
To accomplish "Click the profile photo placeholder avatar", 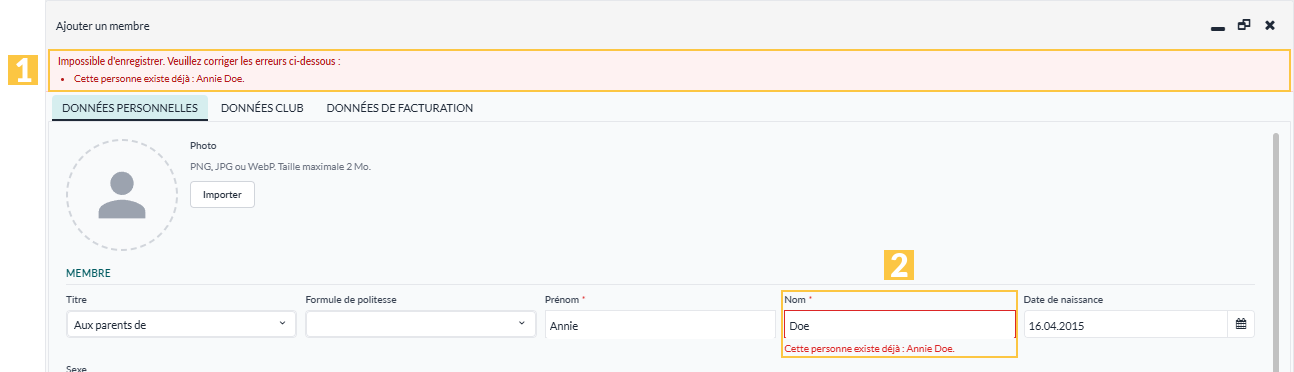I will pos(122,195).
